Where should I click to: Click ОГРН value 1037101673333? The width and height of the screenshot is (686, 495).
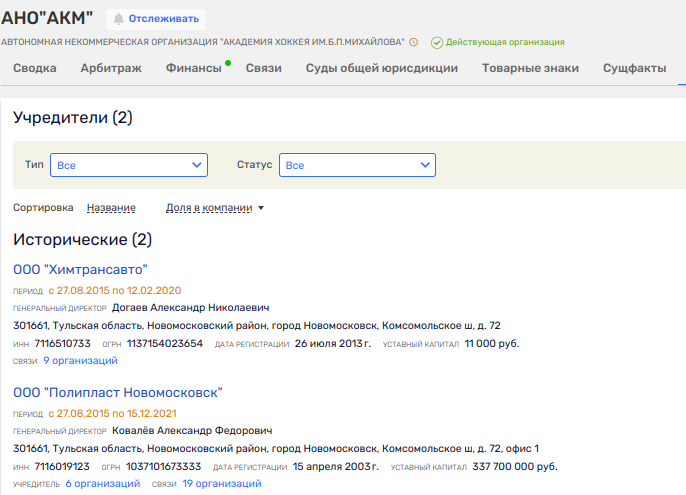[164, 467]
